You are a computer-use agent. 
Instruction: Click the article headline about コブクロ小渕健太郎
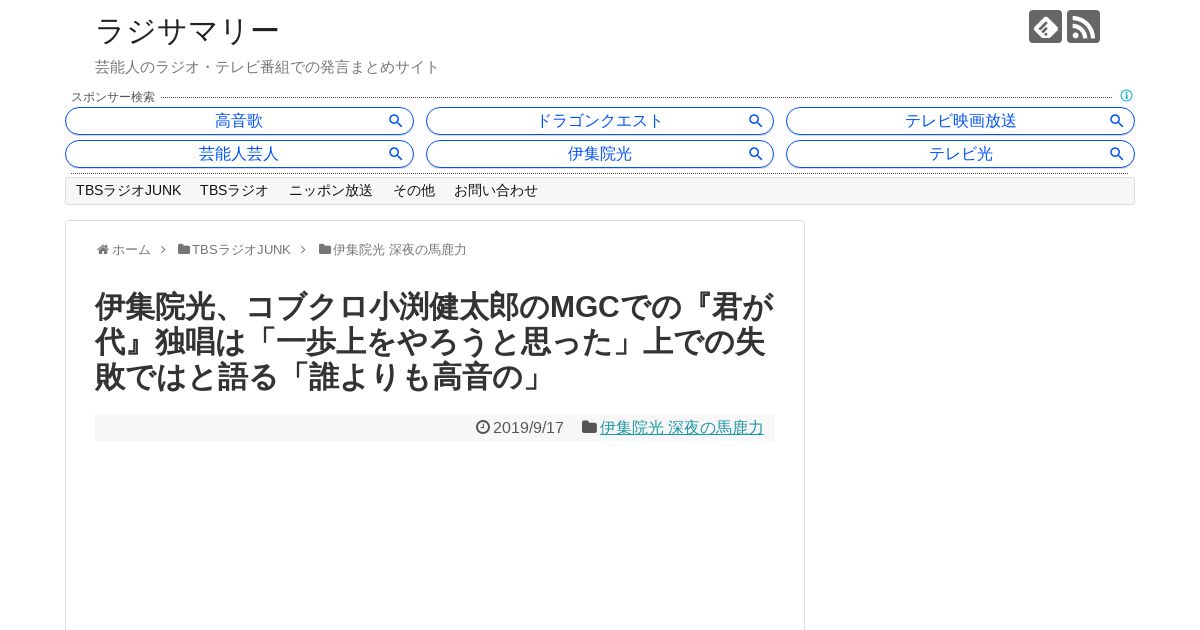tap(434, 342)
